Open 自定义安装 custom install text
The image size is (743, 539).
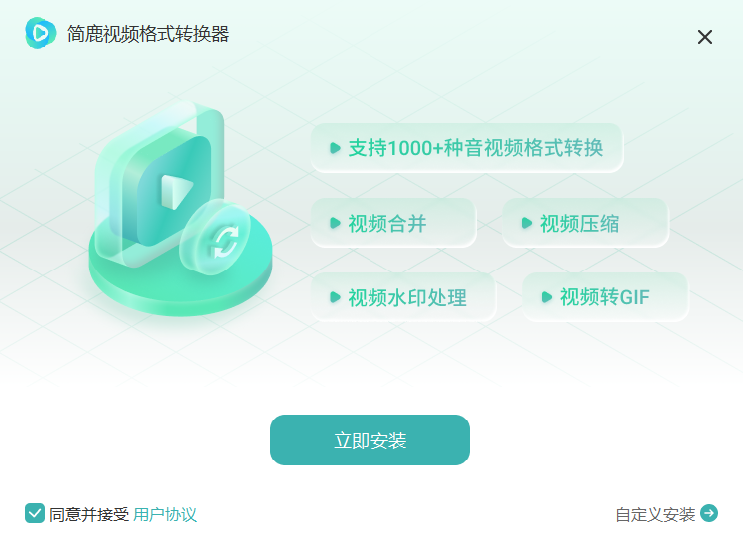655,514
